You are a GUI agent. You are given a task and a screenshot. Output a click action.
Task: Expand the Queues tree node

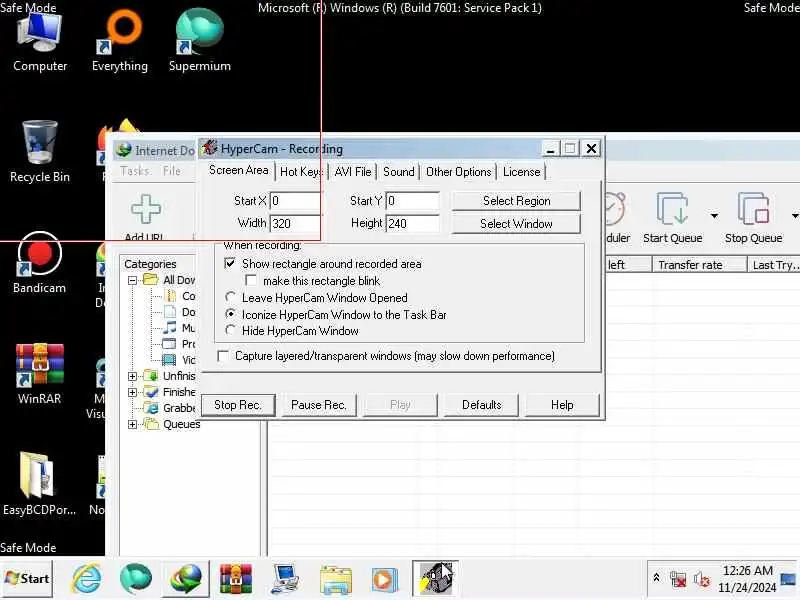tap(133, 424)
